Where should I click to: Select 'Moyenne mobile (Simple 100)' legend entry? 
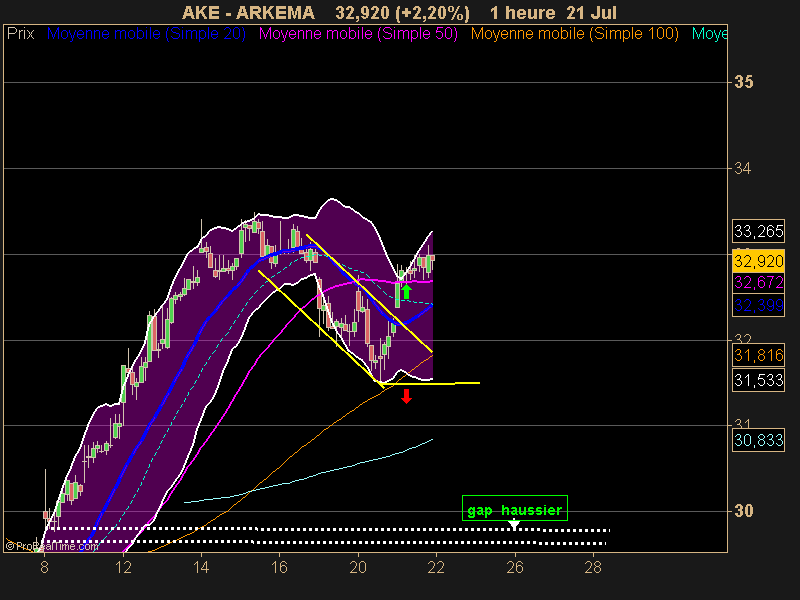[x=574, y=34]
